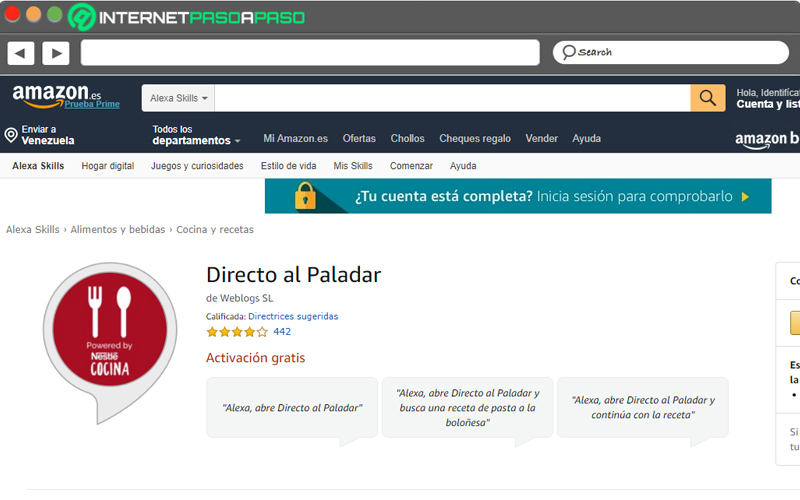Viewport: 800px width, 500px height.
Task: Click the Alimentos y bebidas breadcrumb
Action: [x=118, y=230]
